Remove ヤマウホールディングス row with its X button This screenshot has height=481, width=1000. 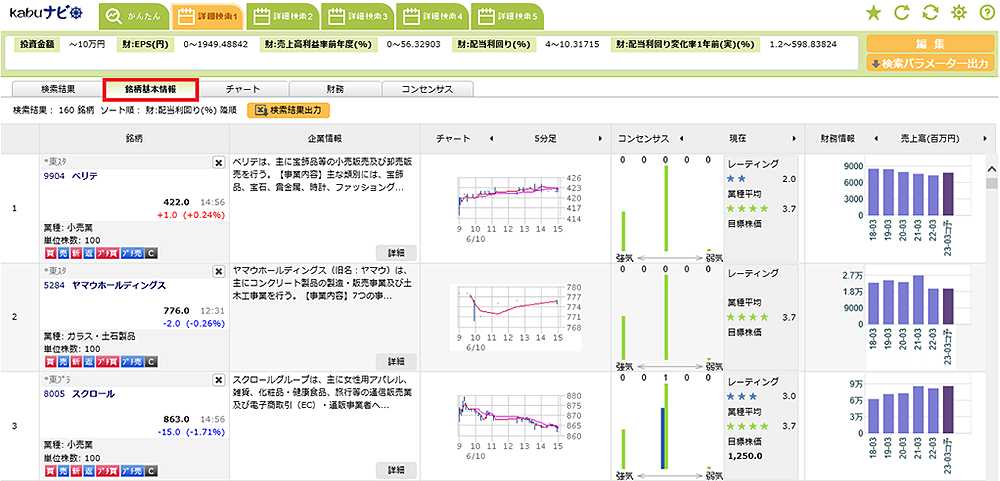click(x=218, y=271)
